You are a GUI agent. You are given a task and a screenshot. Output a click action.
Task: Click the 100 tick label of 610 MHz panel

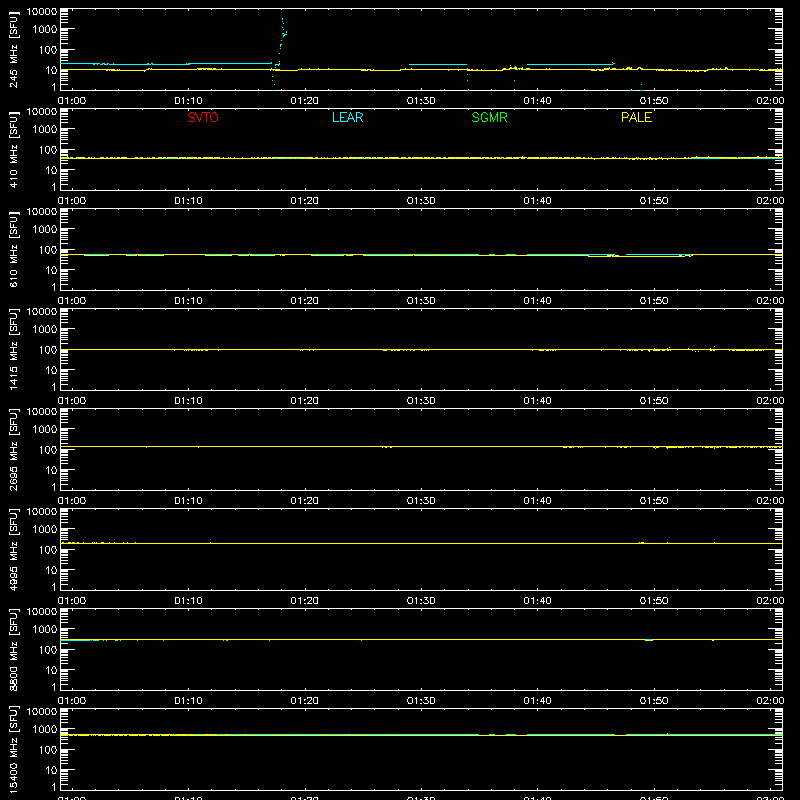(x=47, y=250)
